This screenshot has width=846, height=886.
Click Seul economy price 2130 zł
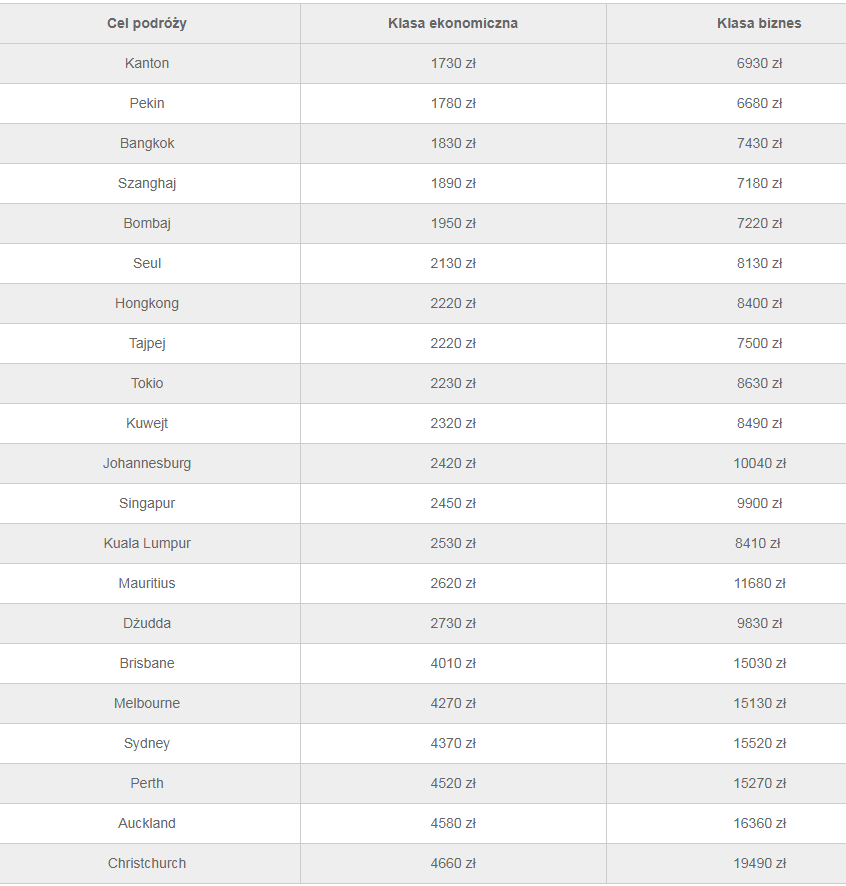[x=453, y=263]
